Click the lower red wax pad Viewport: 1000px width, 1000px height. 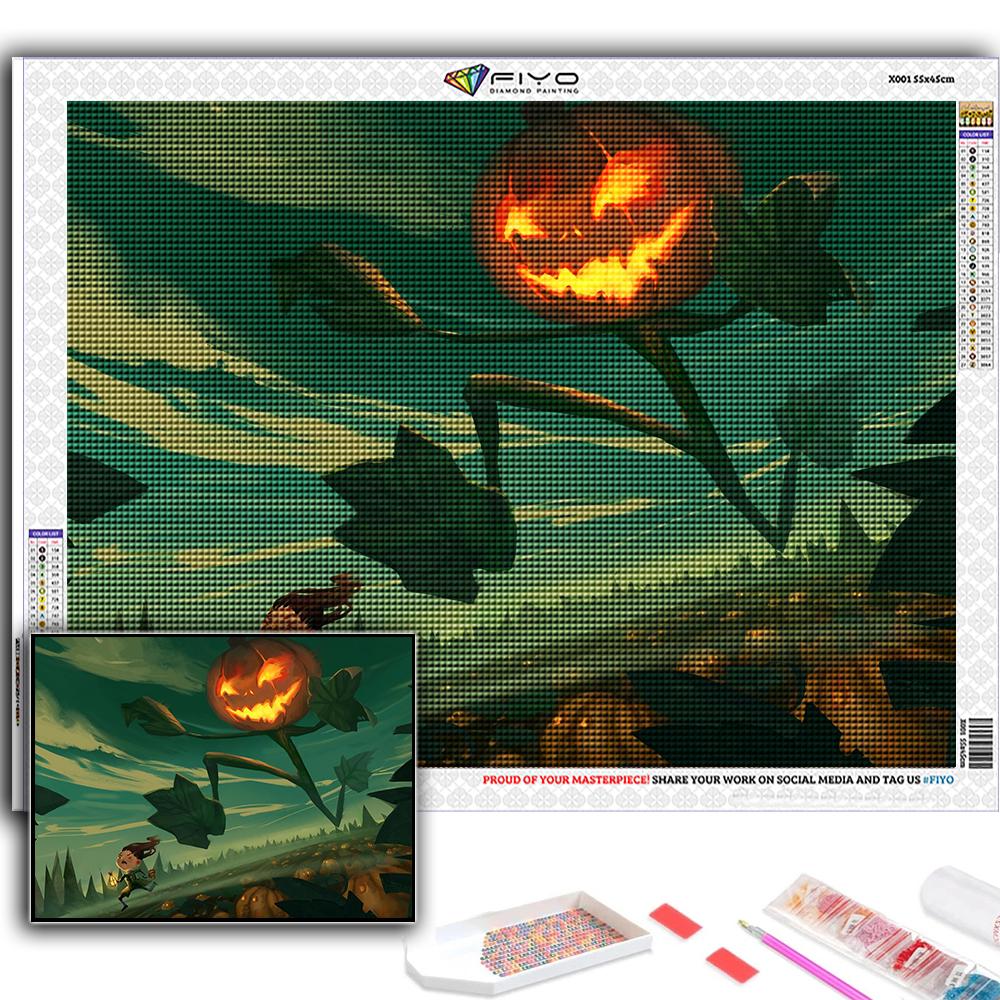coord(727,964)
